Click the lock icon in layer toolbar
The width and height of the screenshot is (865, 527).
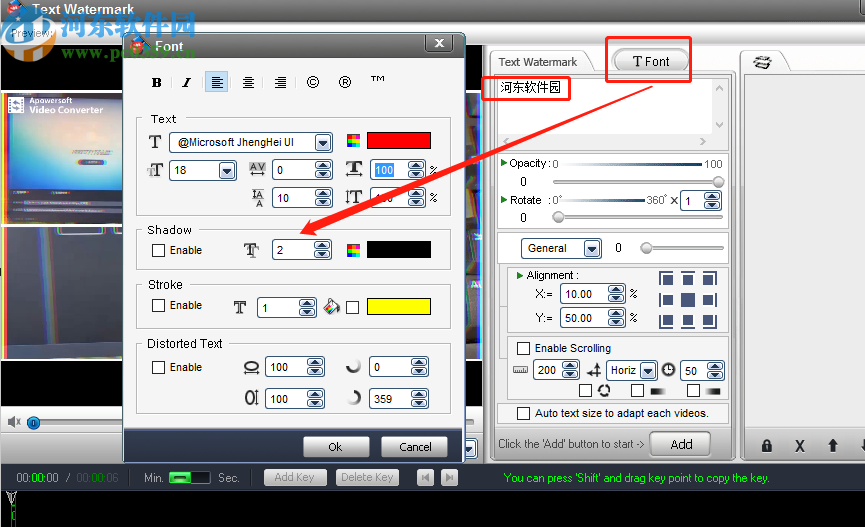tap(767, 446)
